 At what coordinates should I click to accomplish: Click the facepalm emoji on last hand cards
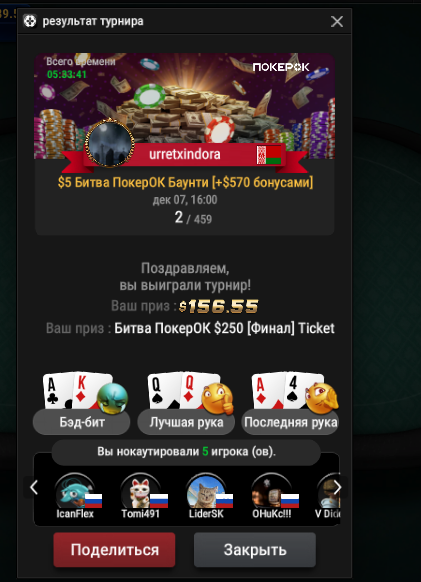322,399
